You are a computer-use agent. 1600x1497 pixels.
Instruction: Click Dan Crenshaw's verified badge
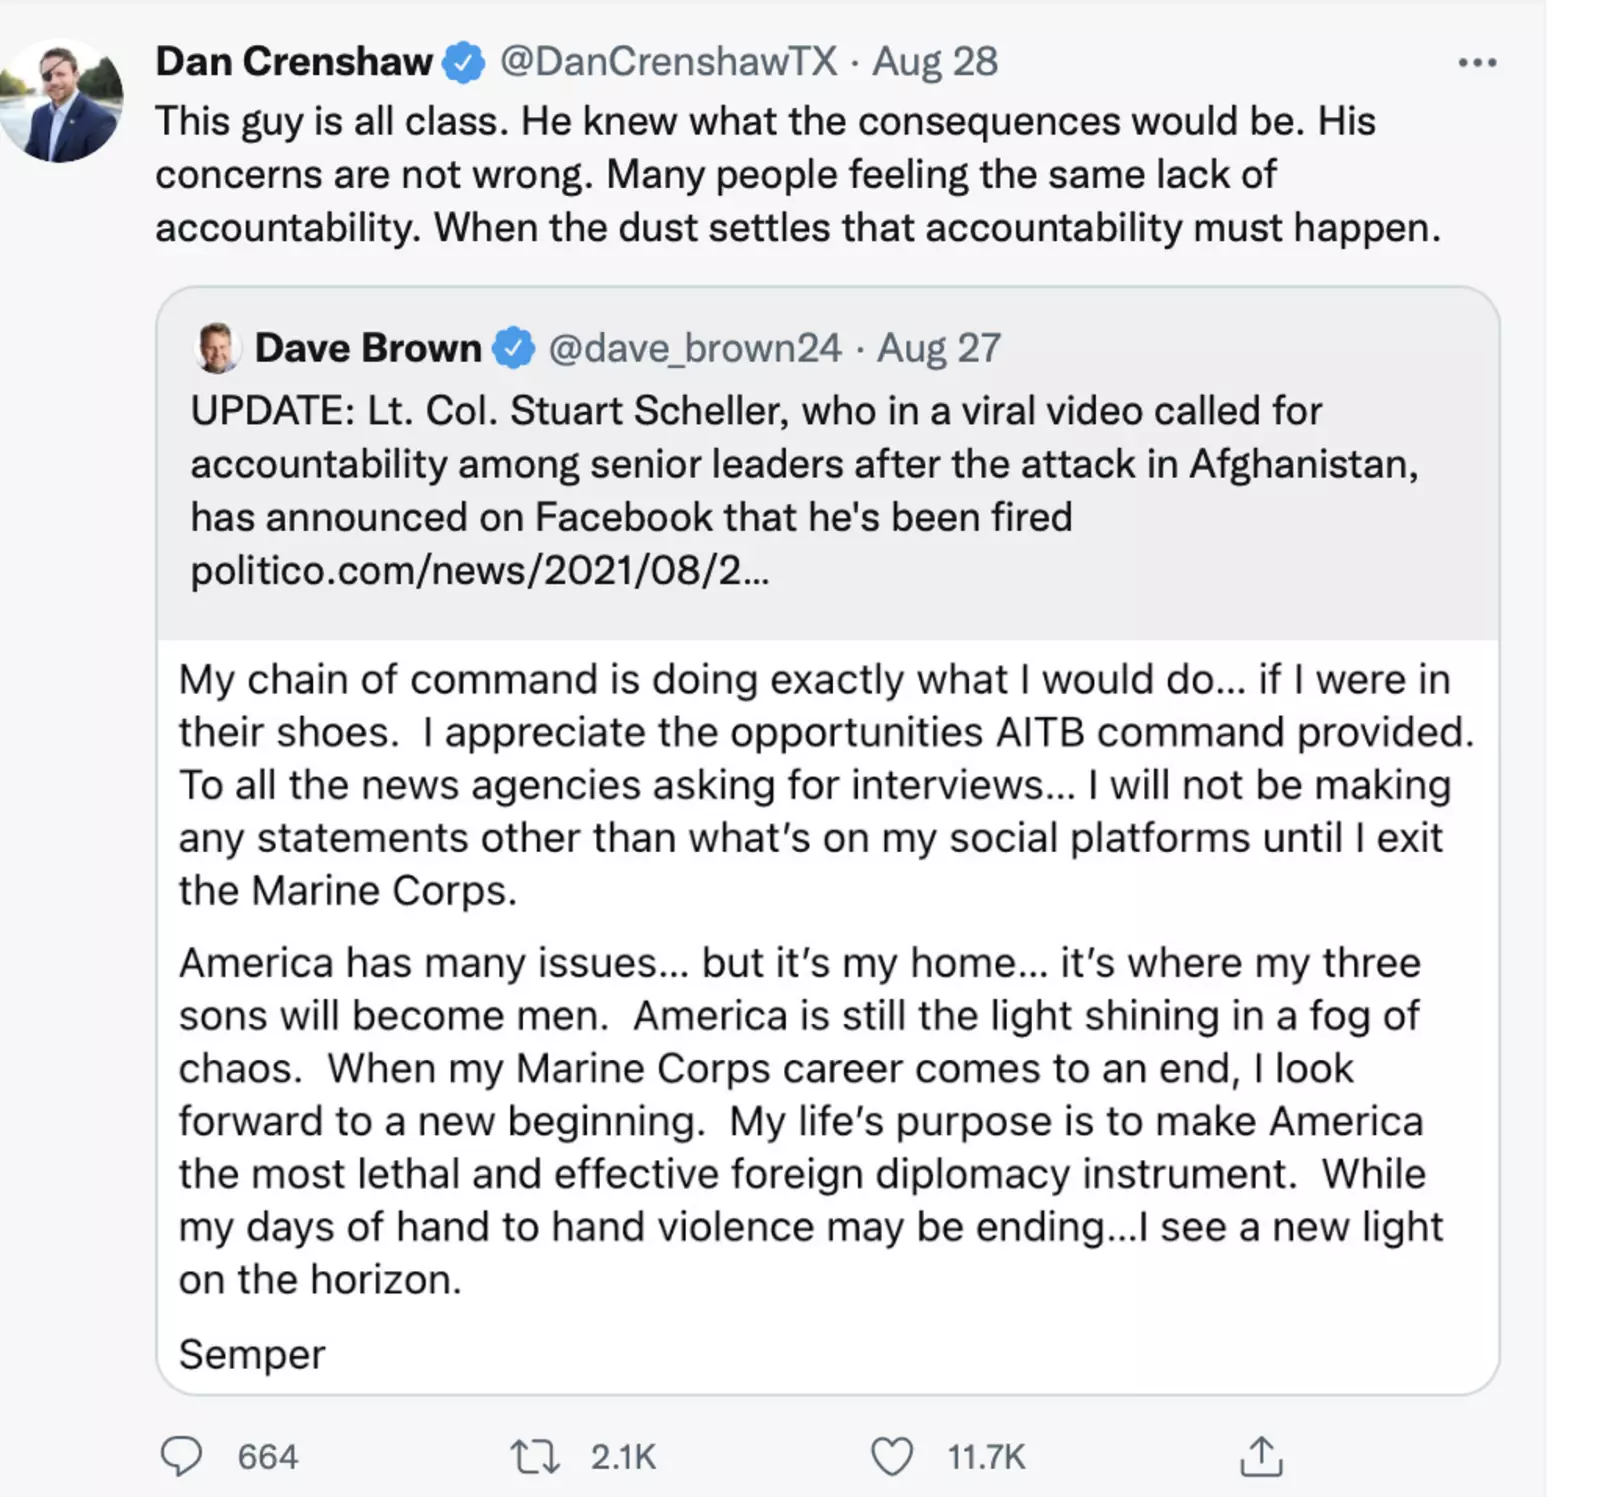click(x=463, y=62)
